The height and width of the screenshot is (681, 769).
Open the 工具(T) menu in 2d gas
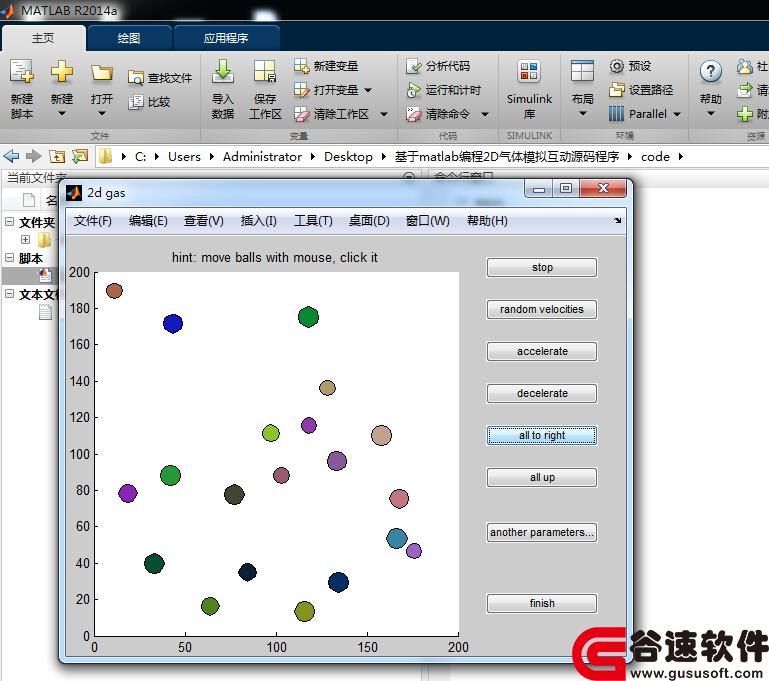[x=313, y=221]
